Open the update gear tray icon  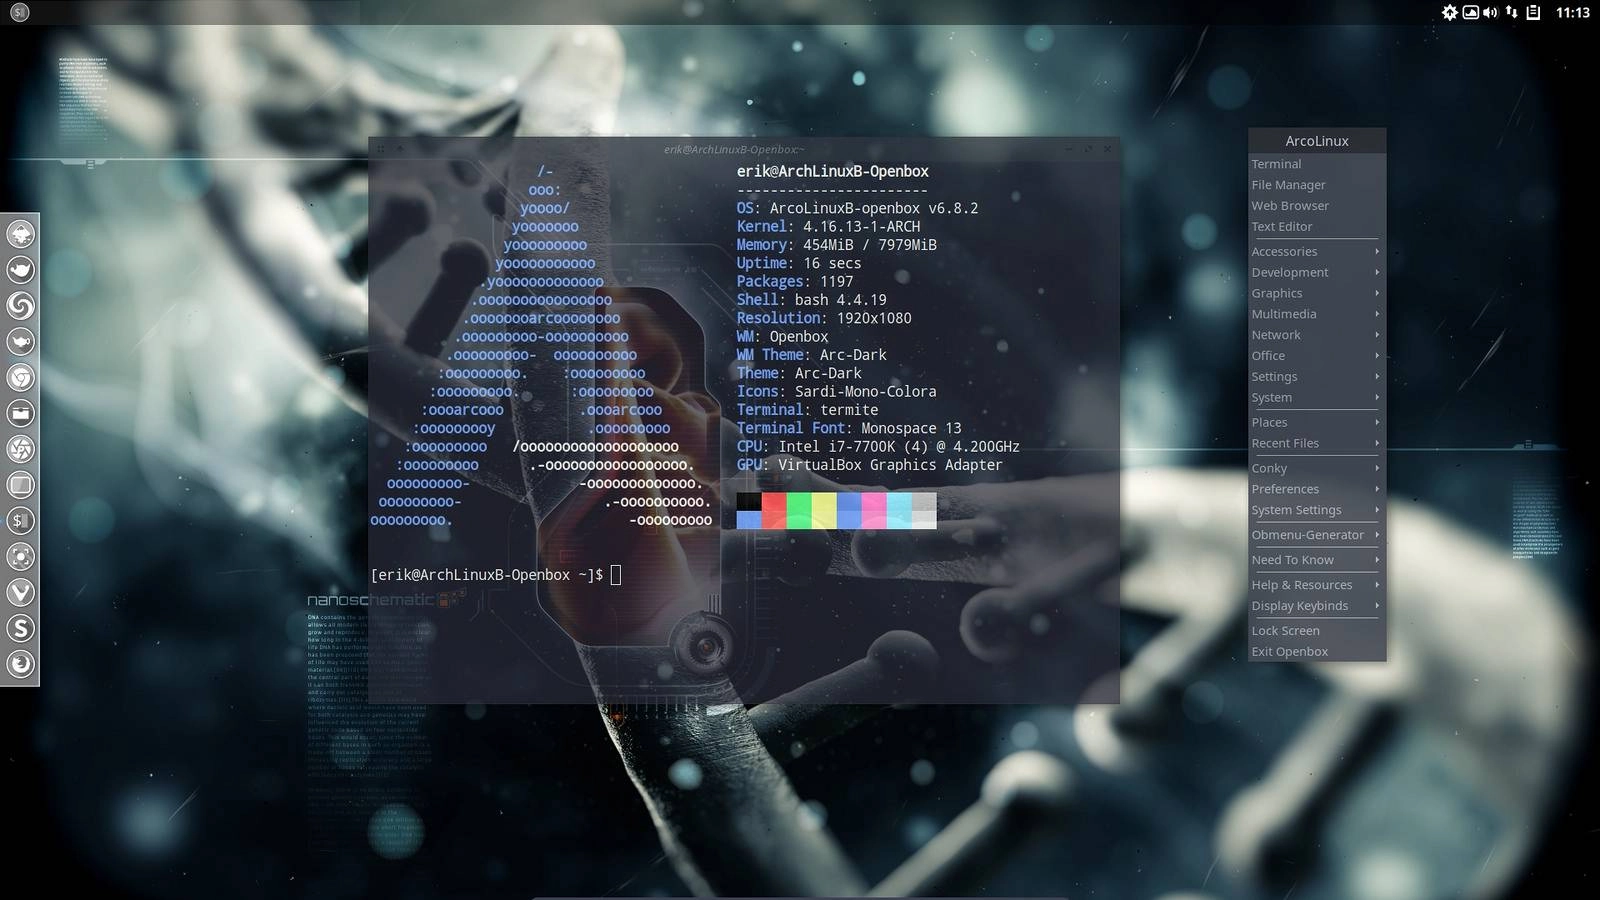[x=1449, y=12]
